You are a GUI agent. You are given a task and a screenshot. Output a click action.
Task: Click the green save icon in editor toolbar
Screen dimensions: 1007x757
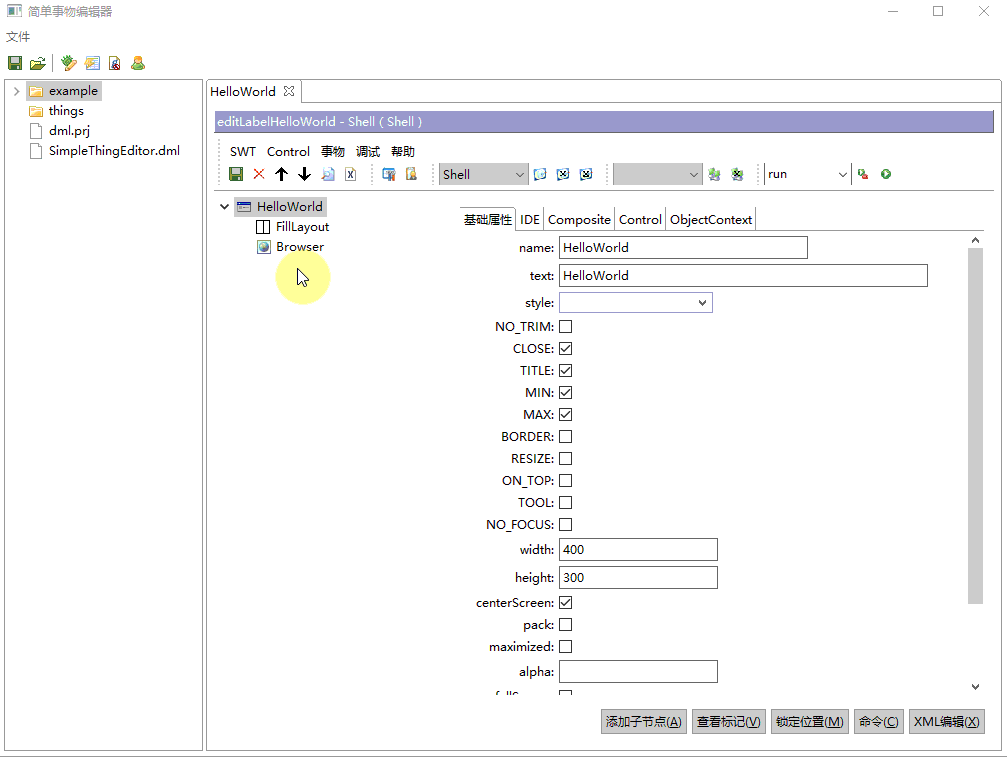(236, 174)
